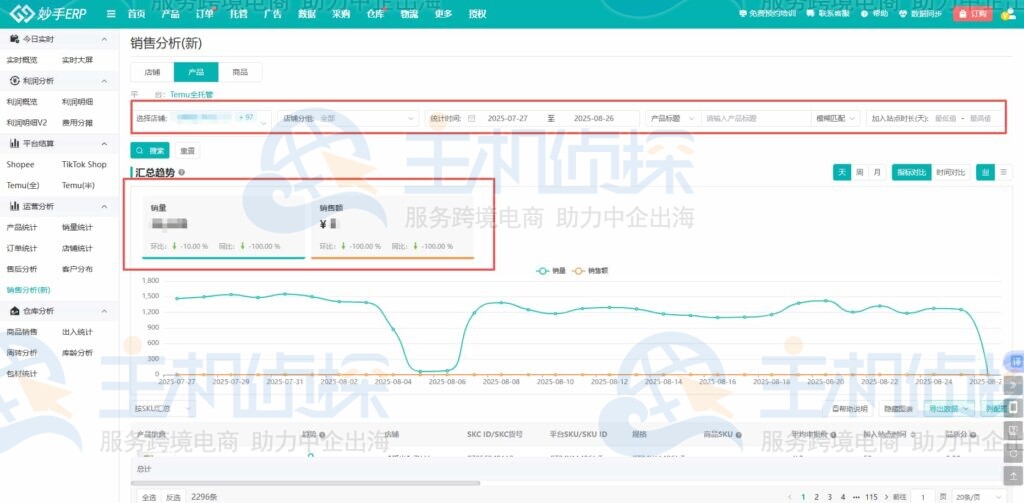Click the 搜索 search button

tap(150, 150)
